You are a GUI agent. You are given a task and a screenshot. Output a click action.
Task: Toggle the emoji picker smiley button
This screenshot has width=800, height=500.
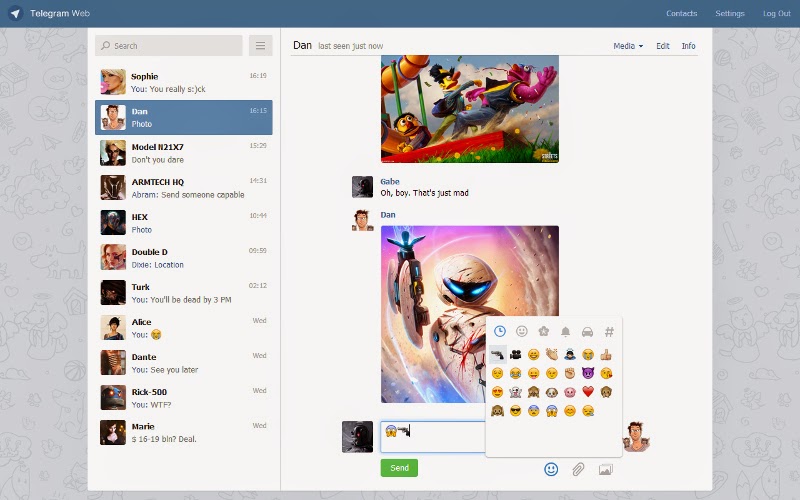click(x=551, y=469)
